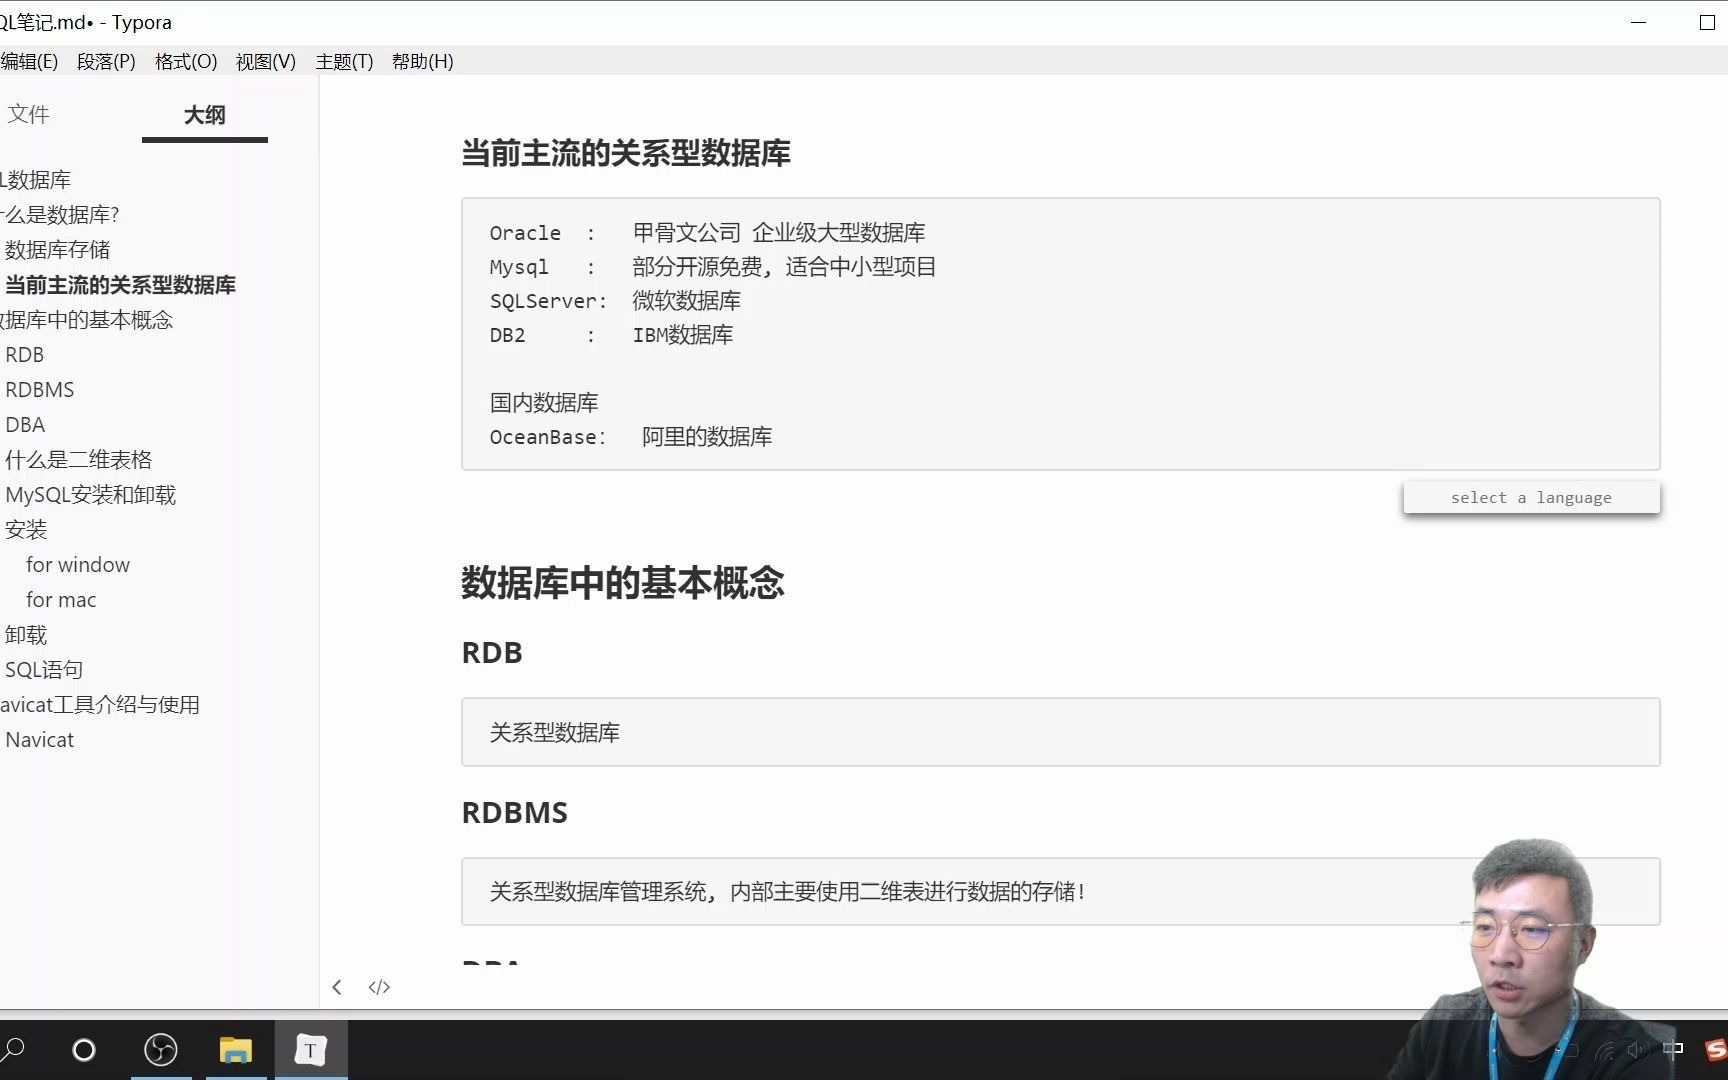Jump to SQL语句 in outline
The width and height of the screenshot is (1728, 1080).
44,670
